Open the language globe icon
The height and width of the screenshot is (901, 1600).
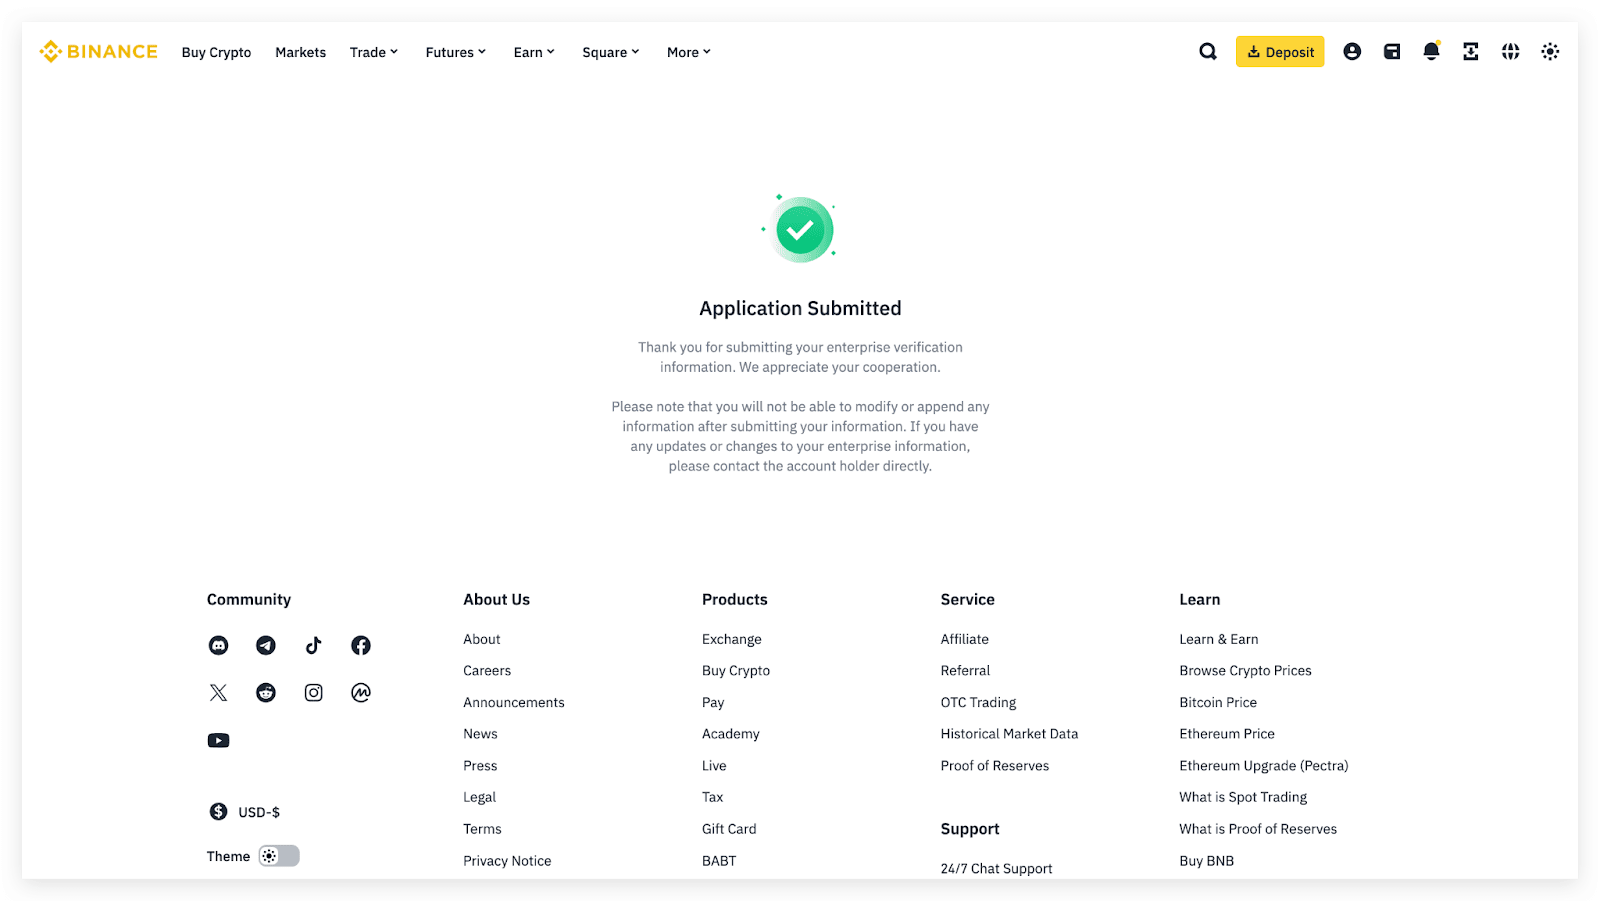pyautogui.click(x=1510, y=52)
